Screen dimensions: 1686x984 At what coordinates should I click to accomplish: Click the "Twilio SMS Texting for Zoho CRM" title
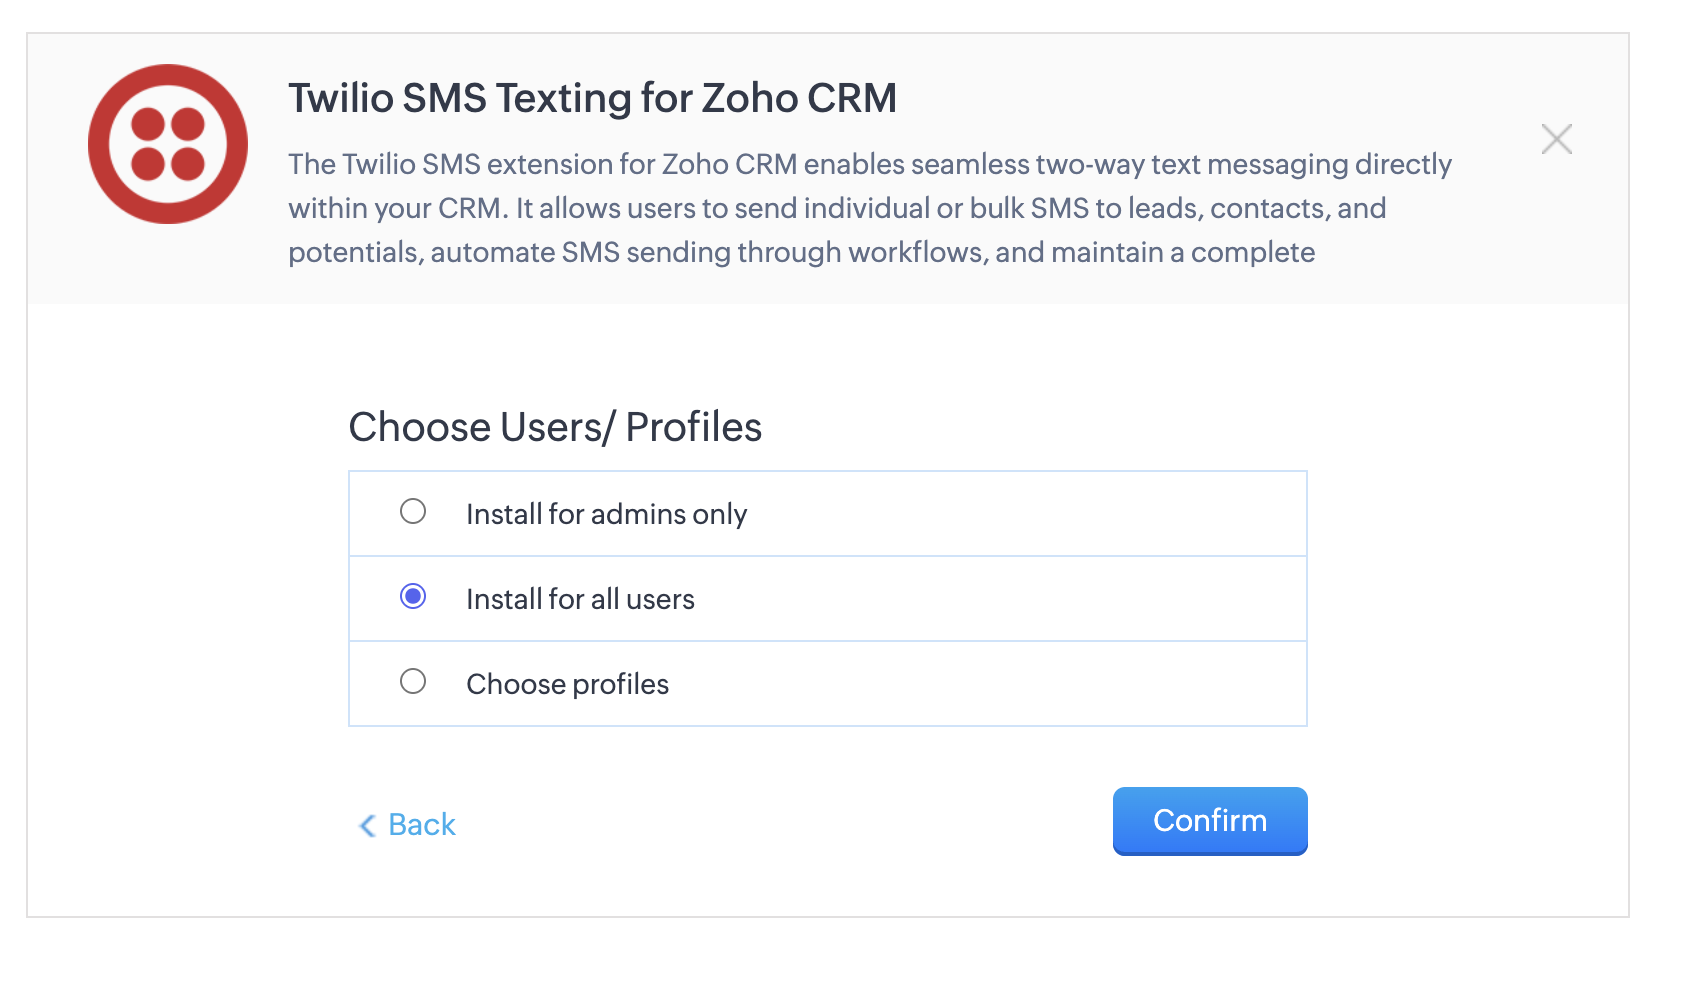592,98
